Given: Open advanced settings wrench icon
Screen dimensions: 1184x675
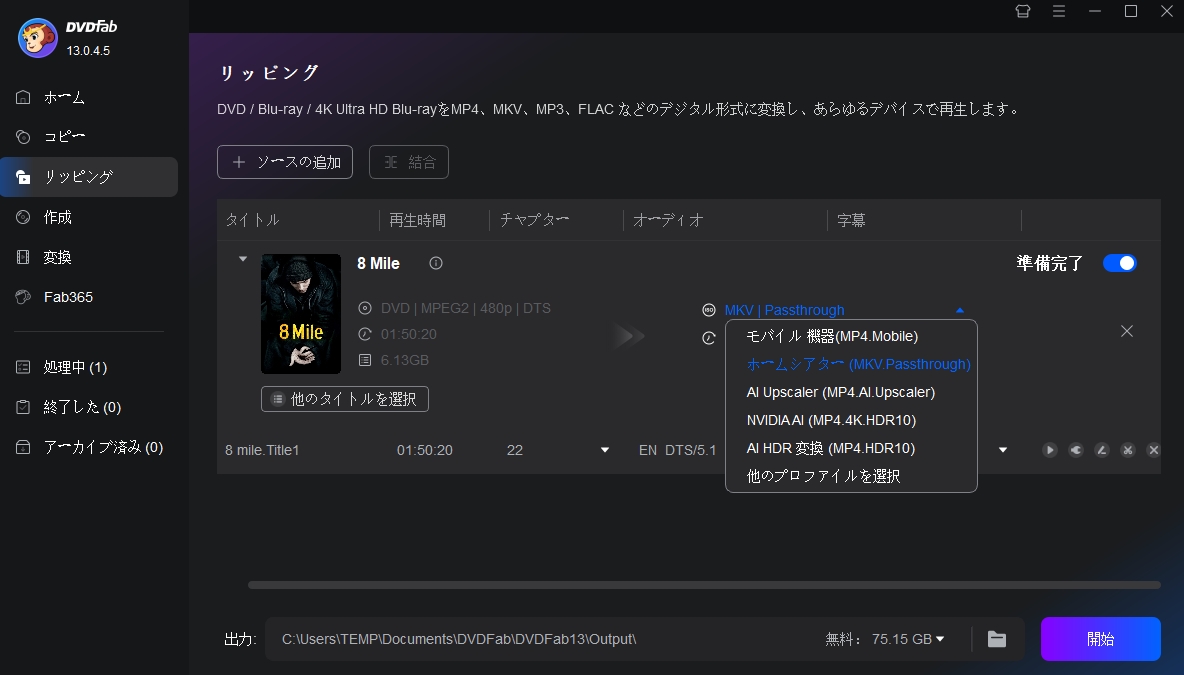Looking at the screenshot, I should [x=1076, y=450].
